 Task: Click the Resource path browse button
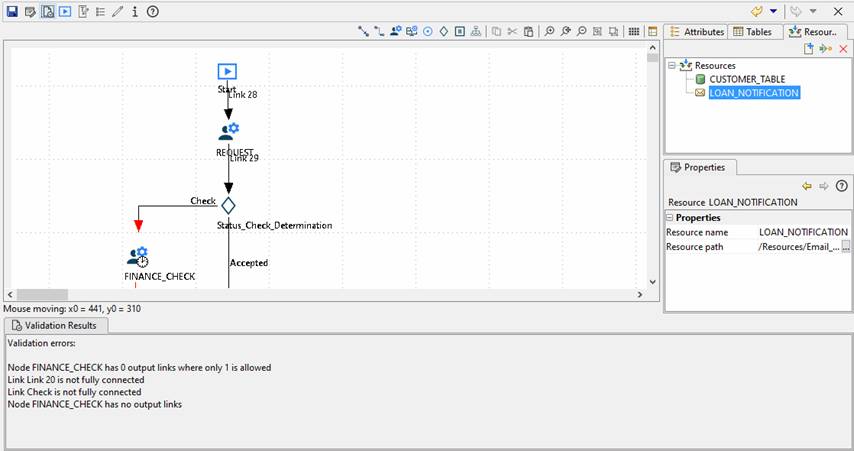846,247
